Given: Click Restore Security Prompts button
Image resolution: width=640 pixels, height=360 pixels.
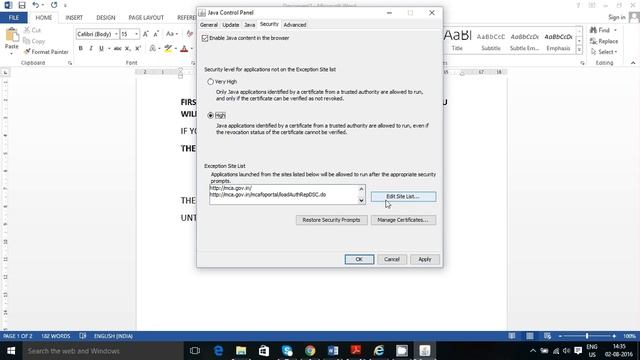Looking at the screenshot, I should click(x=331, y=220).
